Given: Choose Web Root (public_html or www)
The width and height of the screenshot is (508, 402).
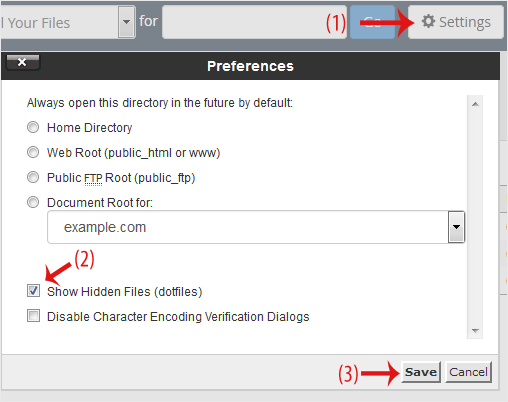Looking at the screenshot, I should point(33,152).
